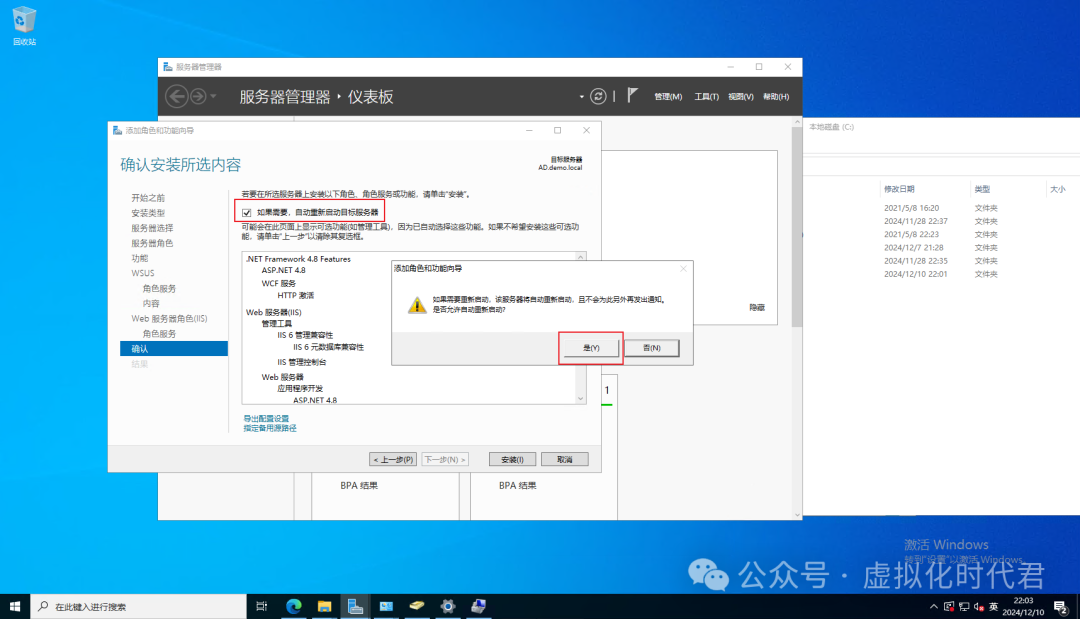Click scroll-down arrow of the features list
This screenshot has height=619, width=1080.
click(581, 398)
